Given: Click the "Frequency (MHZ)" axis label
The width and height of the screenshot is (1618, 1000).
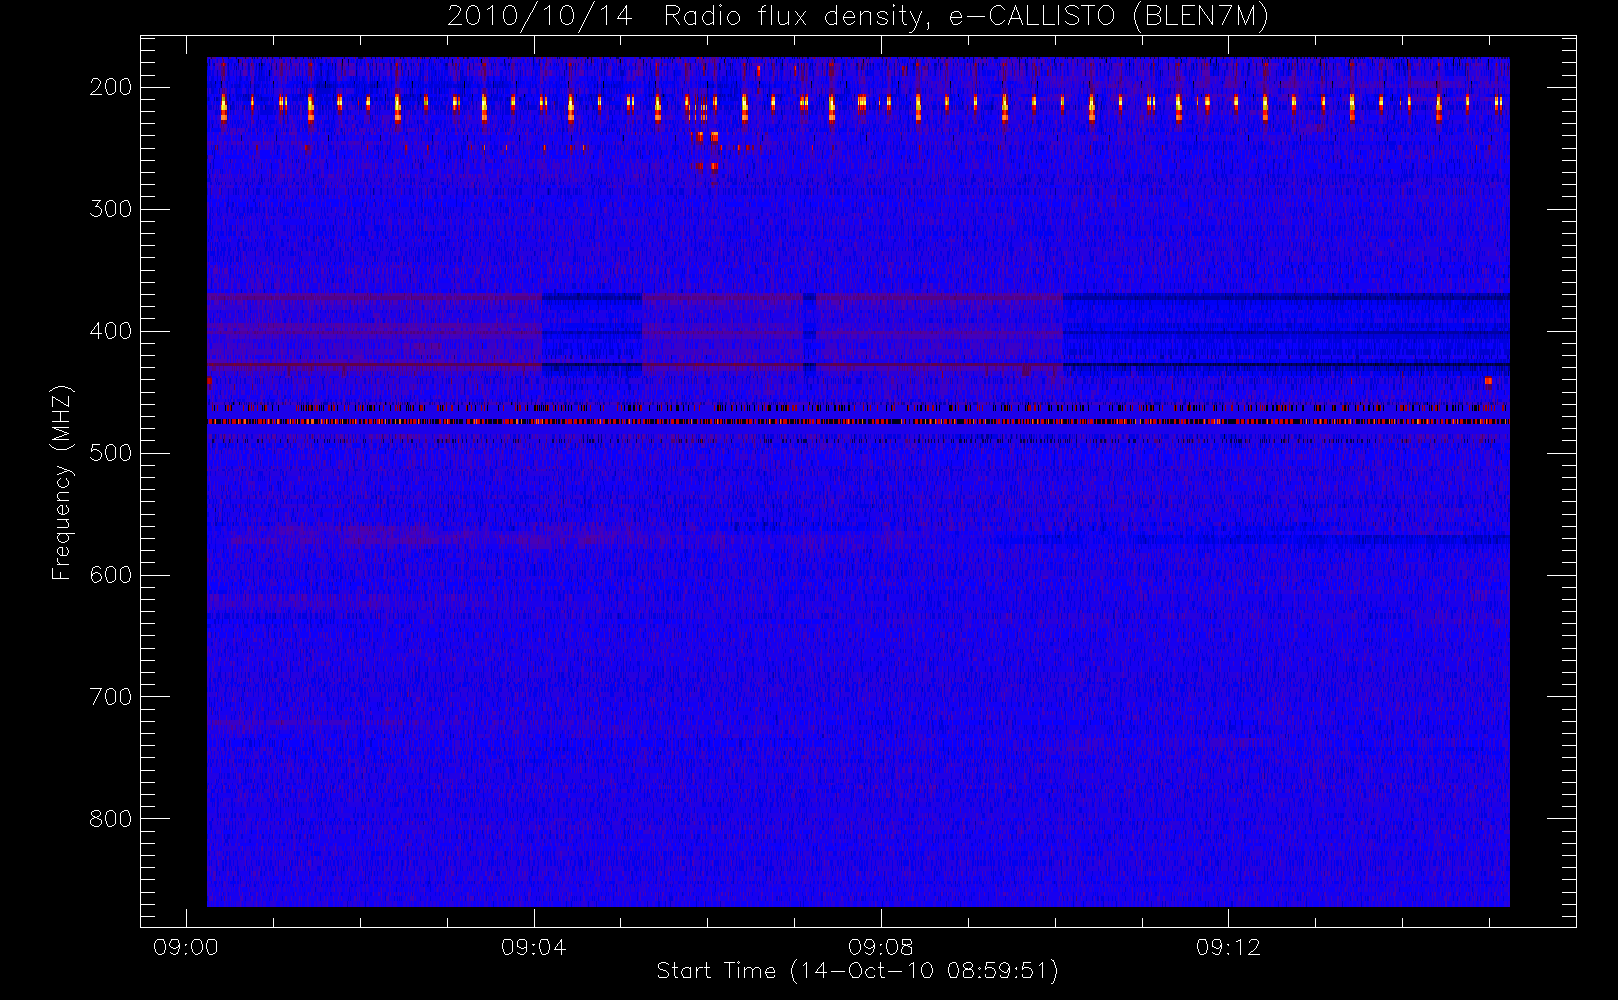Looking at the screenshot, I should click(x=62, y=482).
